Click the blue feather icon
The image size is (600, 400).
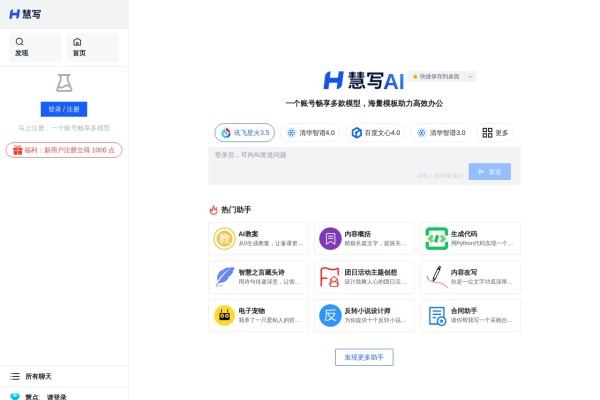[225, 276]
